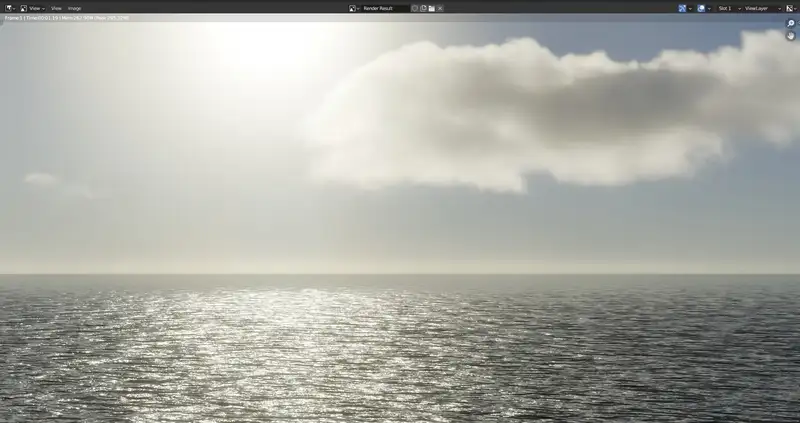Toggle gizmo visibility in header
Screen dimensions: 800x423
pyautogui.click(x=683, y=8)
